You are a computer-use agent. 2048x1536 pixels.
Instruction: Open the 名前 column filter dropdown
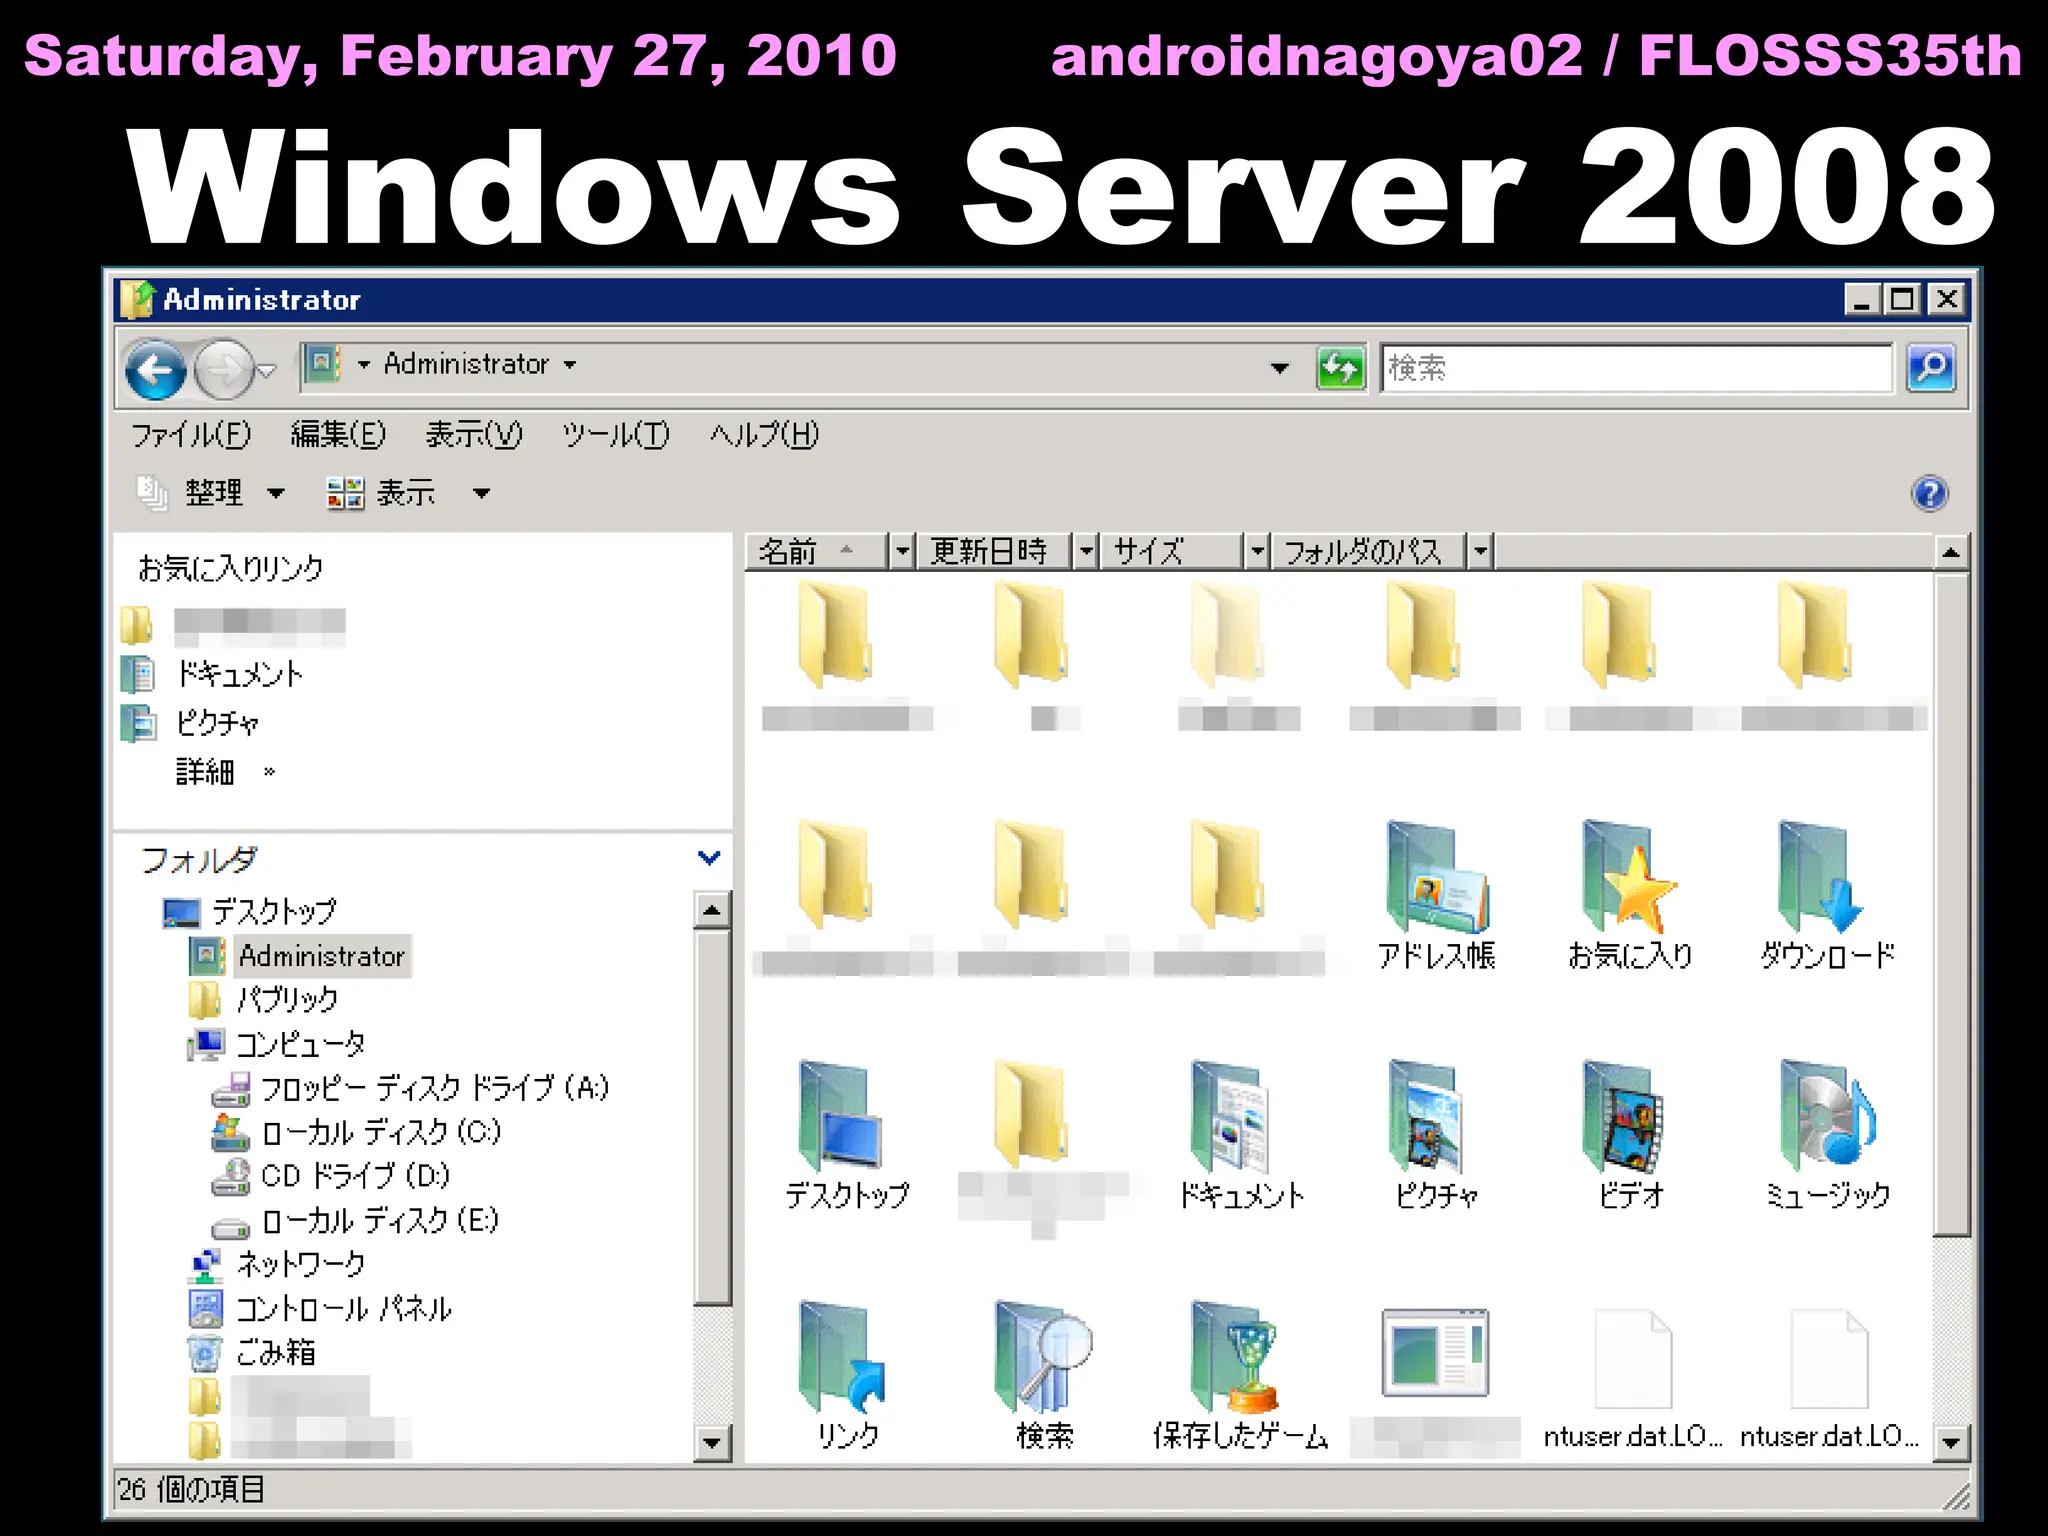[x=902, y=551]
